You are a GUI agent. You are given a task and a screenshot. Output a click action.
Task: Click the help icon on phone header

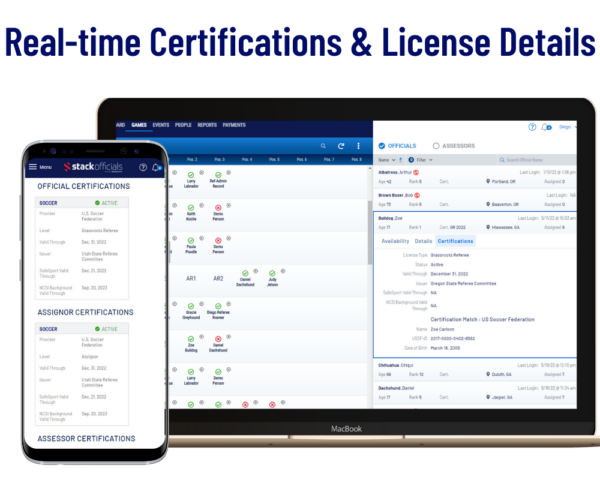point(143,167)
